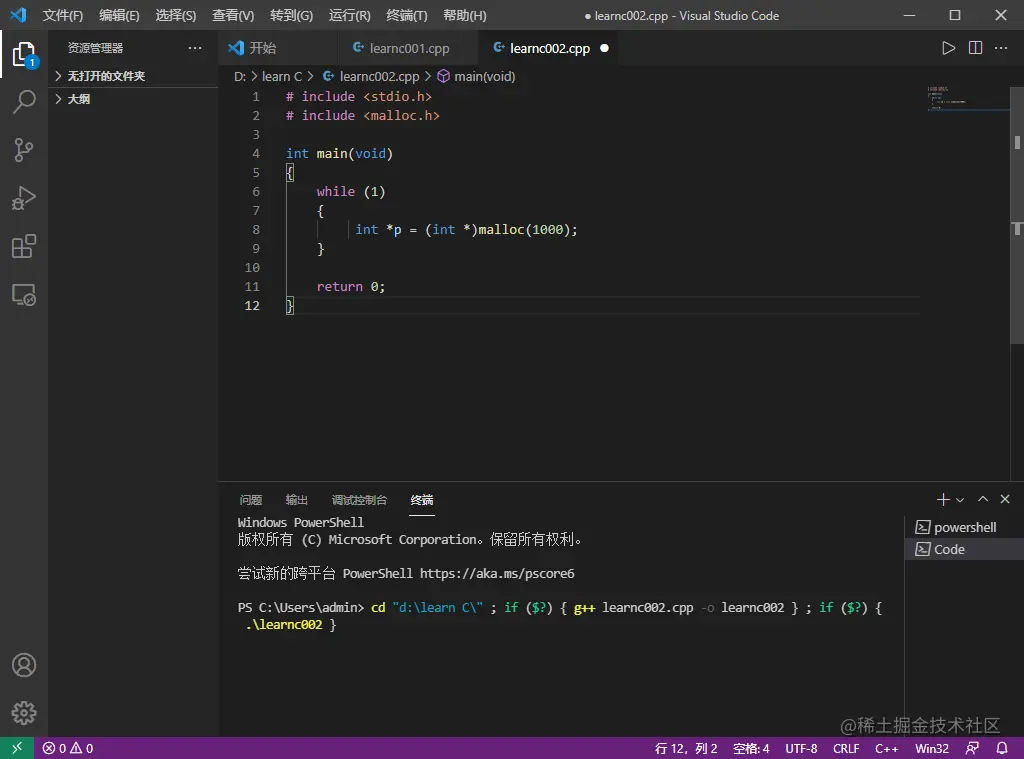The height and width of the screenshot is (759, 1024).
Task: Open the notifications bell icon
Action: (1002, 748)
